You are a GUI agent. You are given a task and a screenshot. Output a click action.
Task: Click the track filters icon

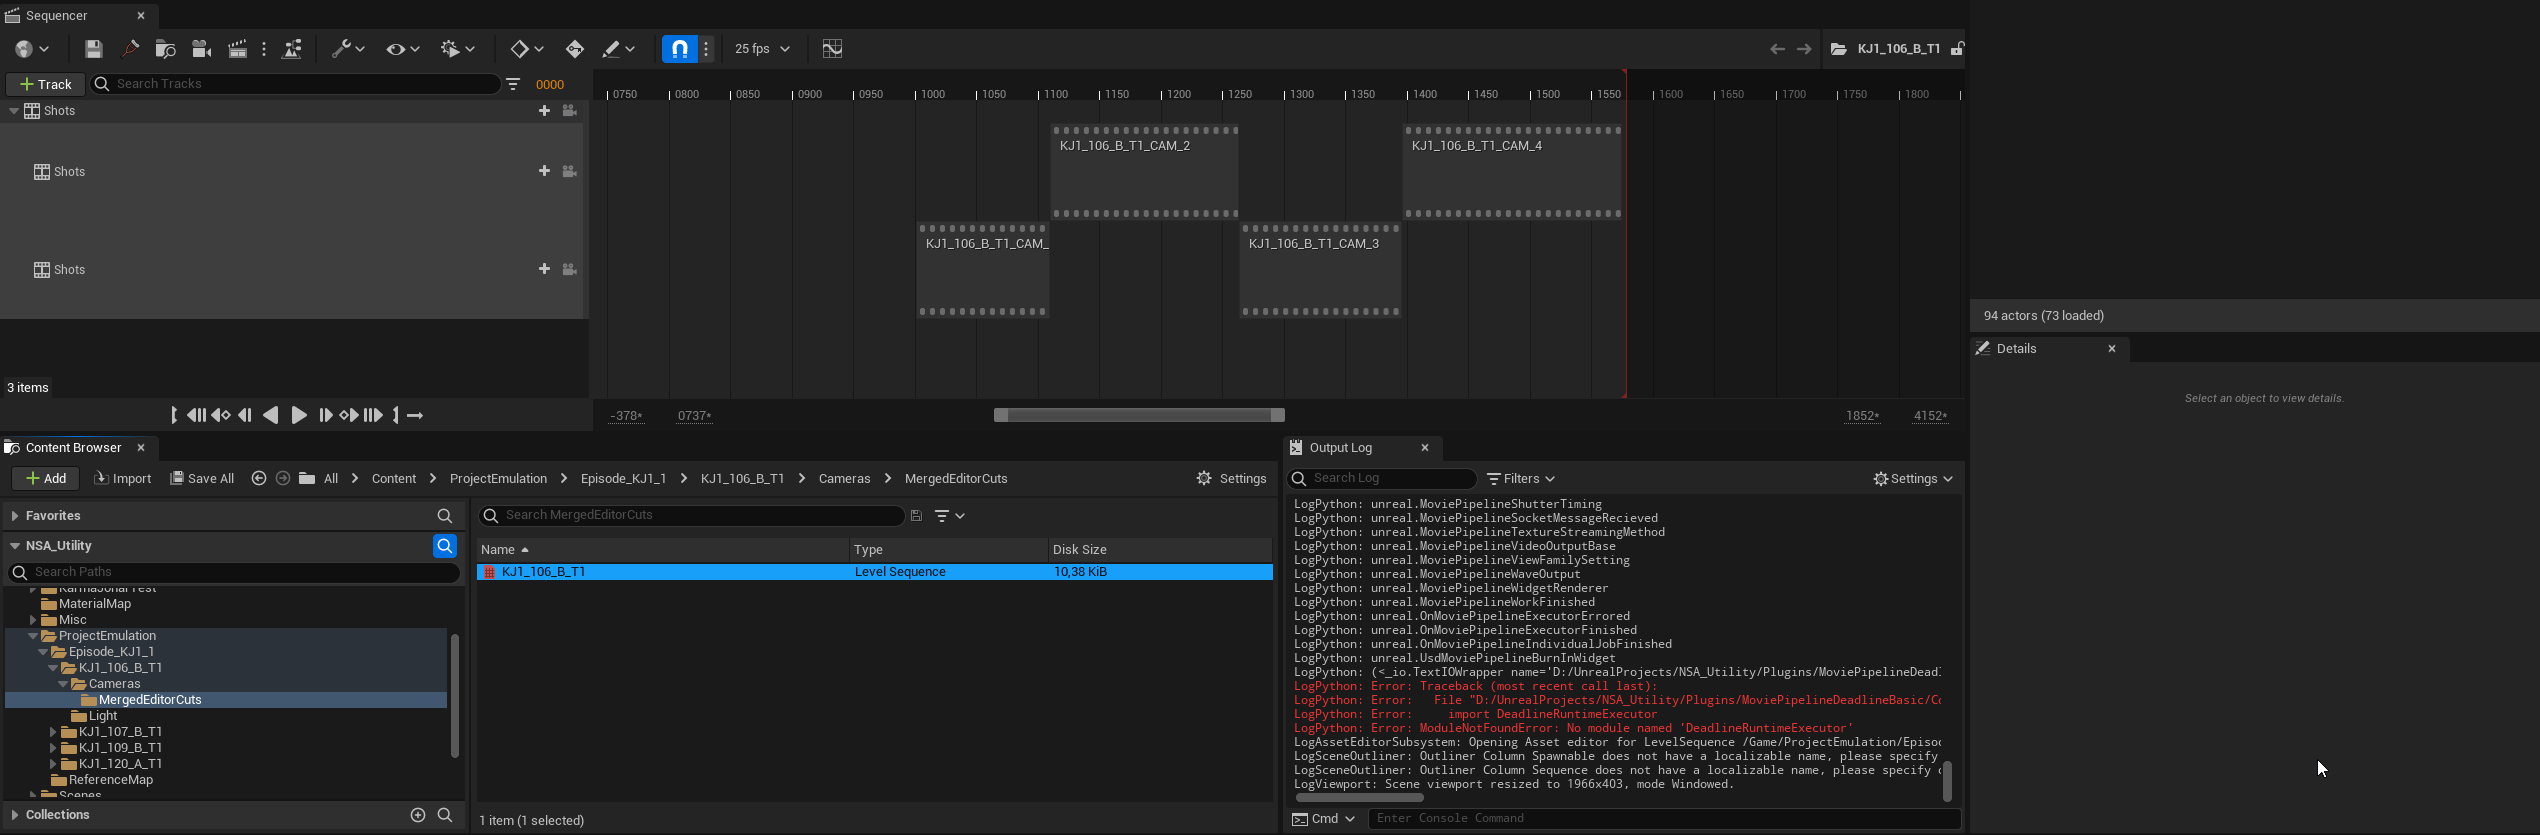coord(513,84)
